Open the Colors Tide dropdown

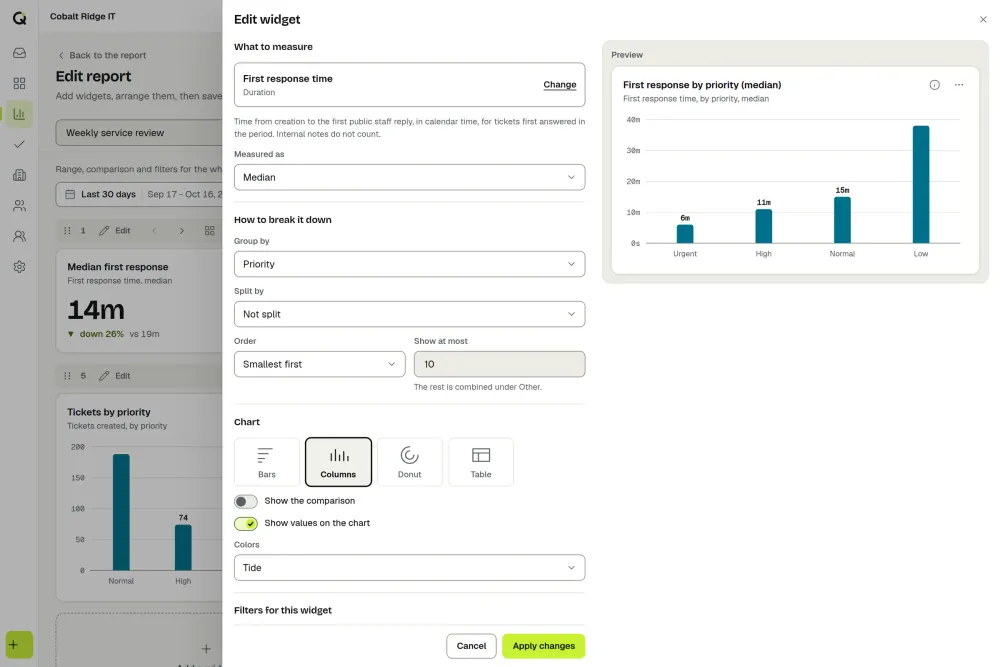click(409, 568)
